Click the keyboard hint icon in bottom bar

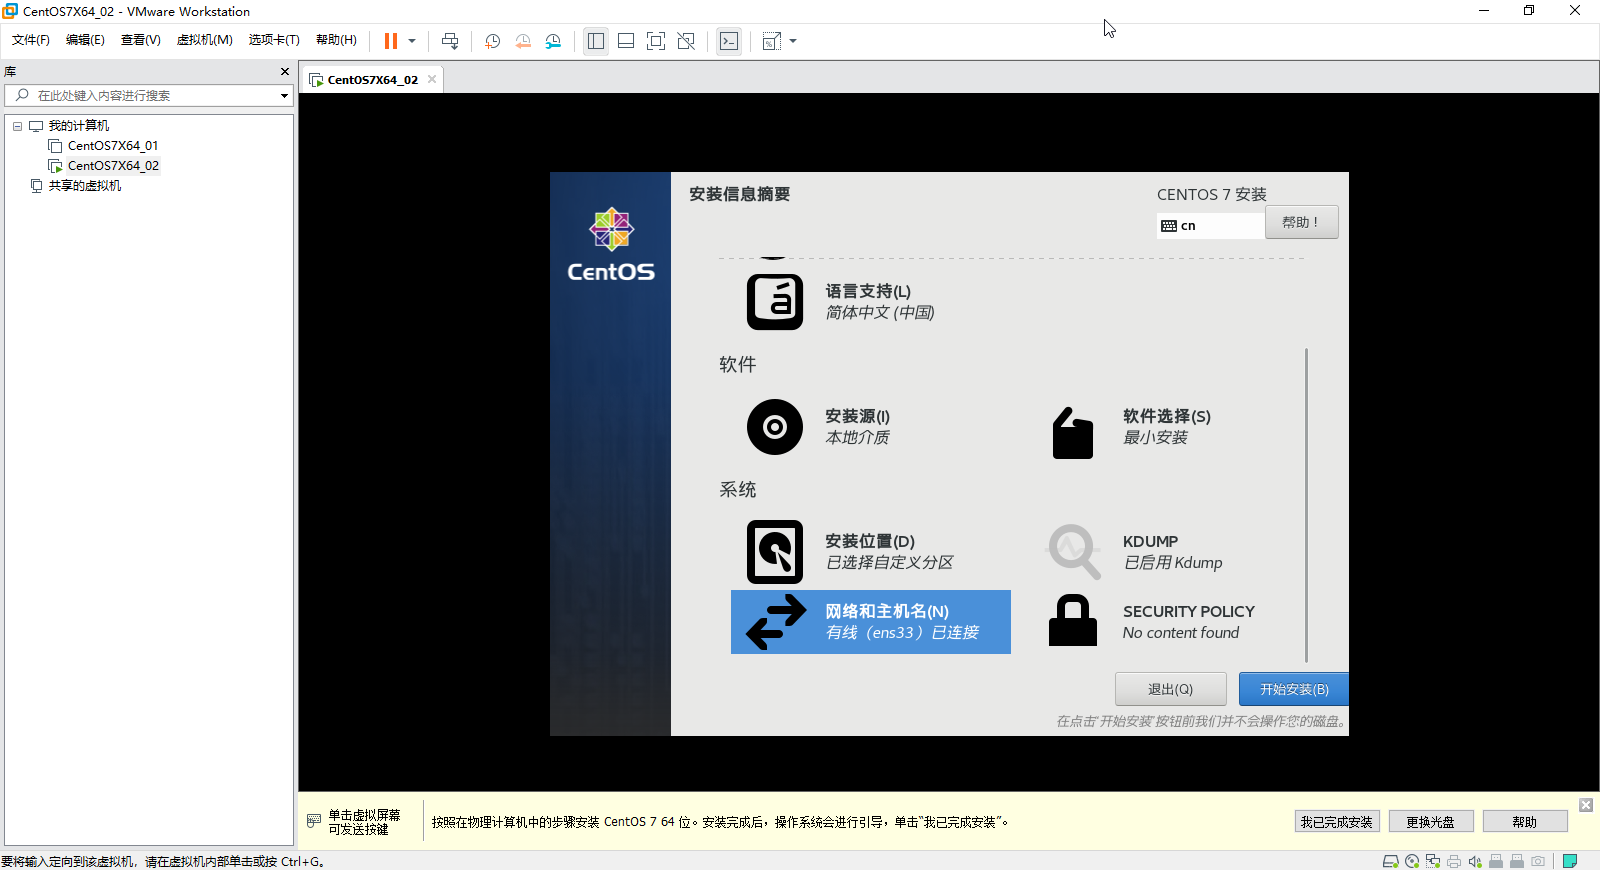[314, 821]
